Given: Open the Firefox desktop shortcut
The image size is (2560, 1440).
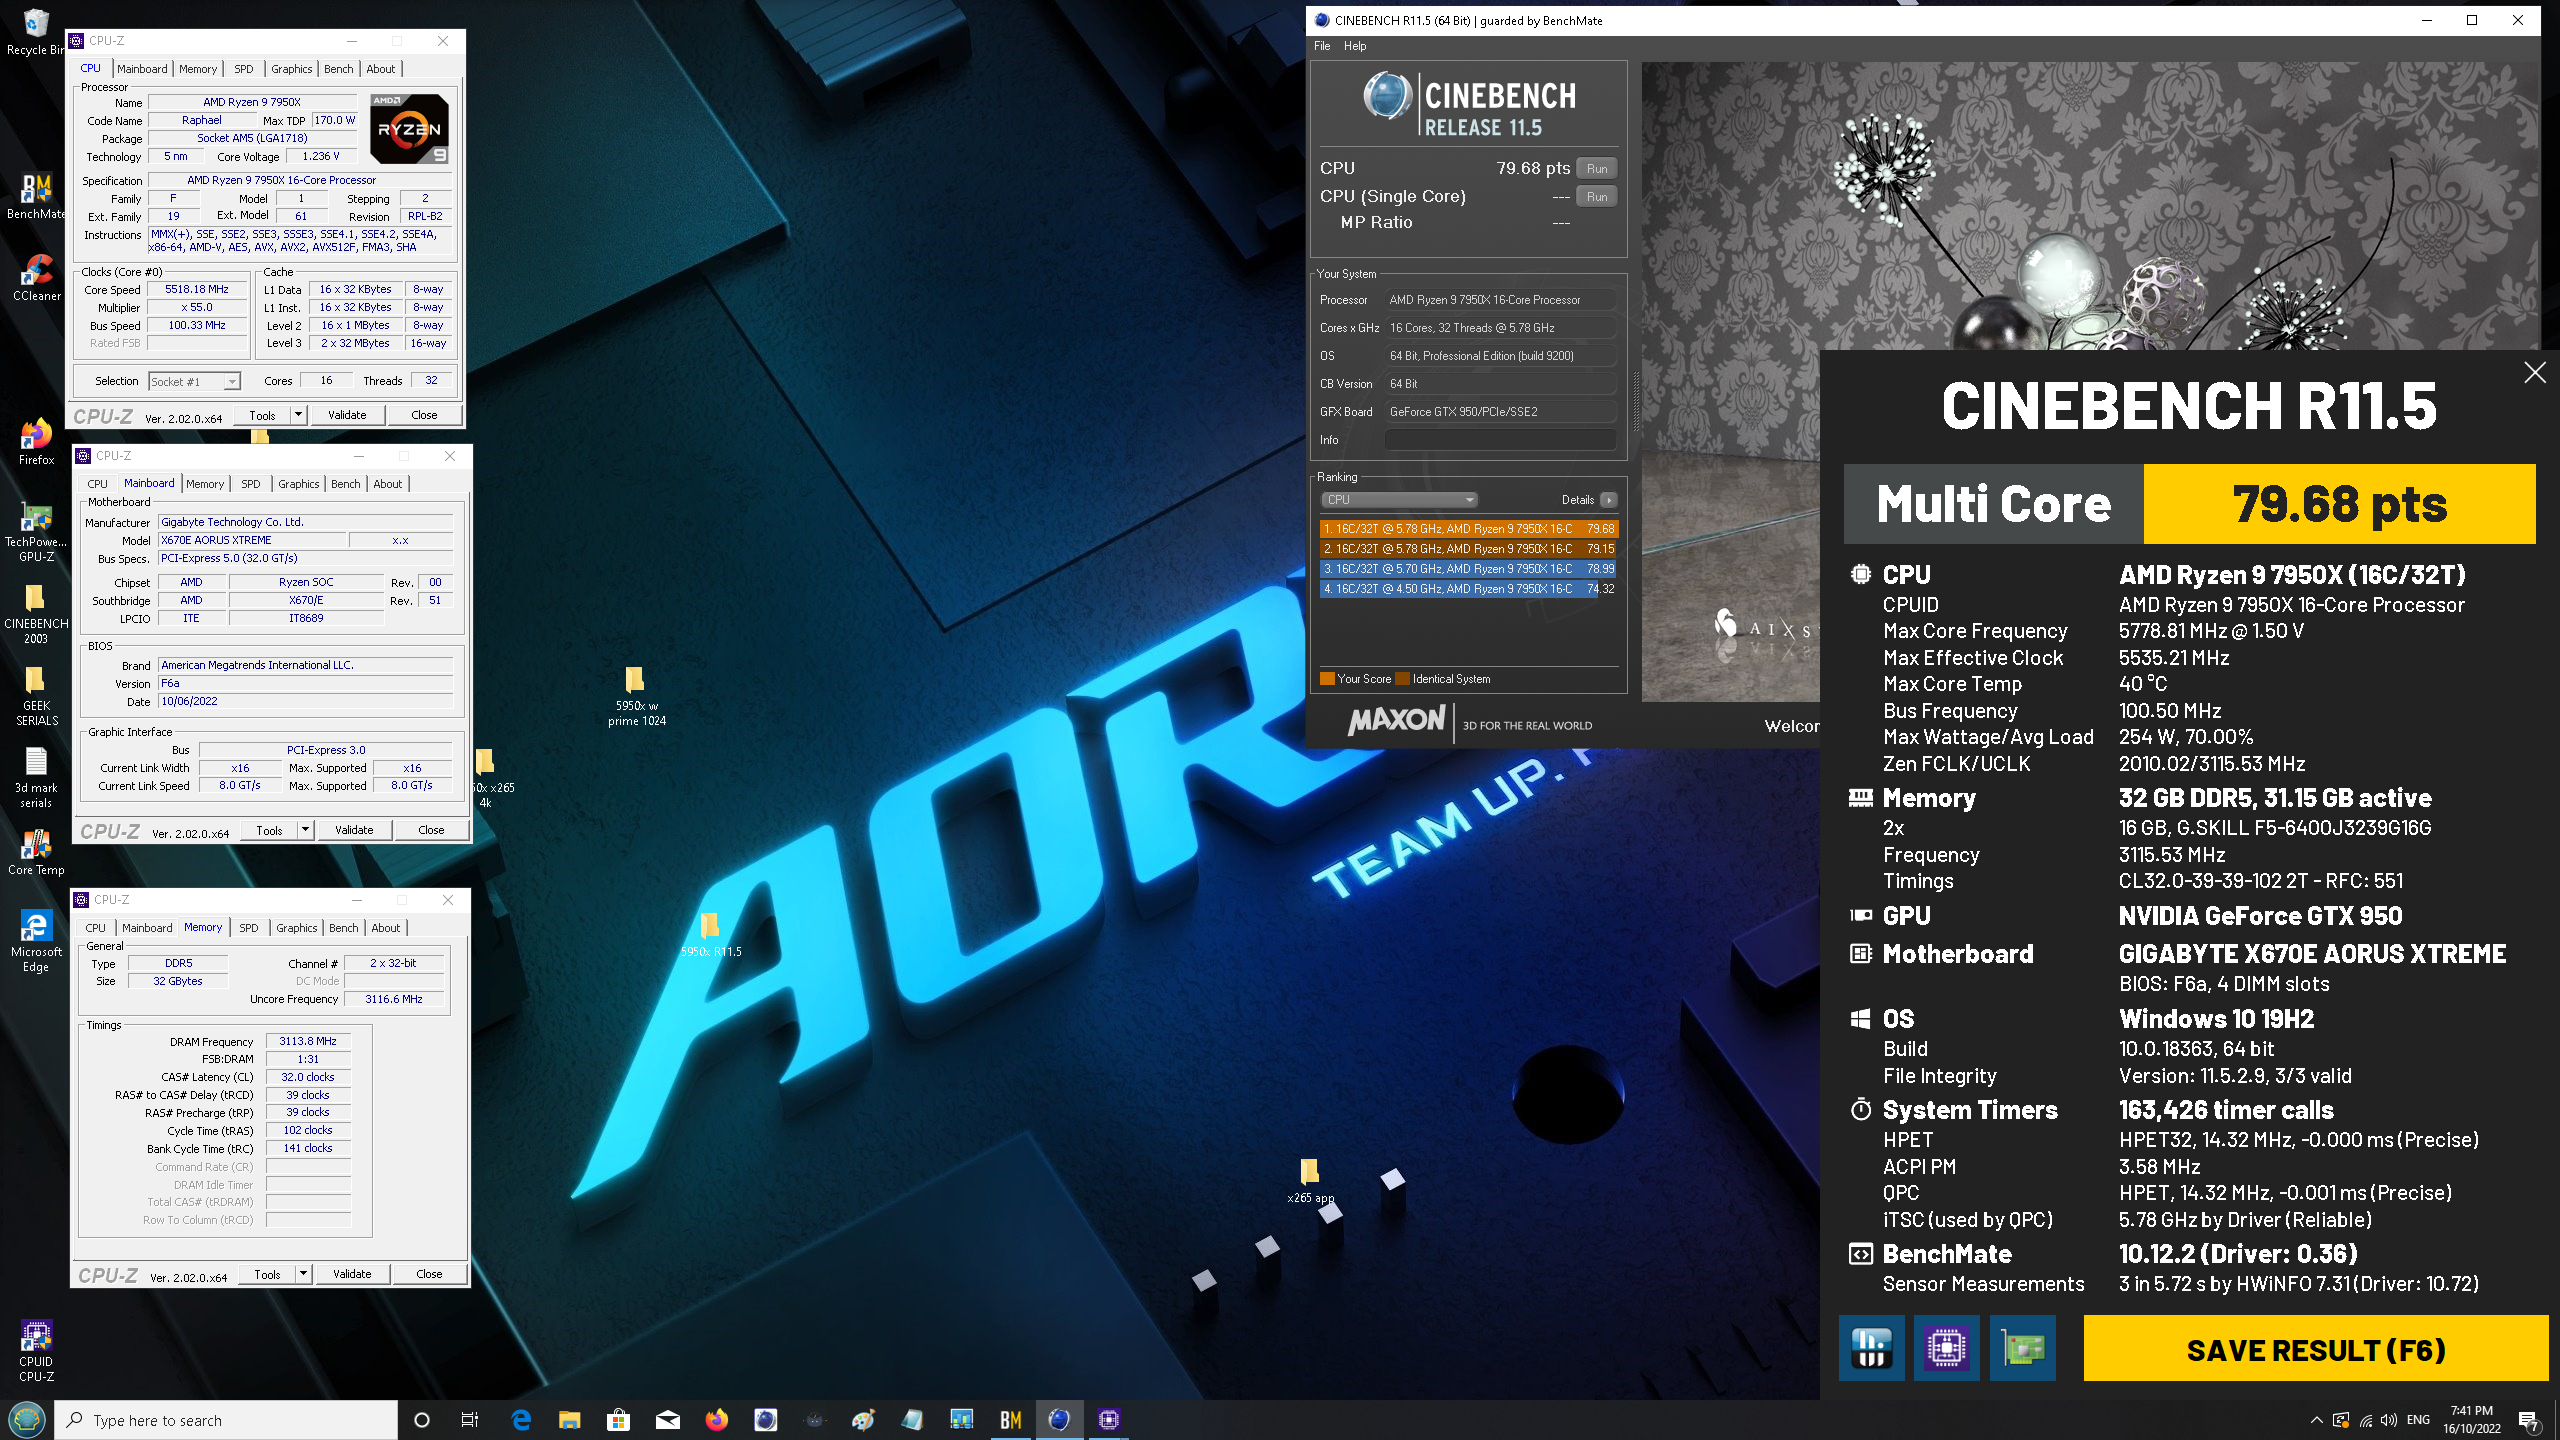Looking at the screenshot, I should tap(36, 442).
